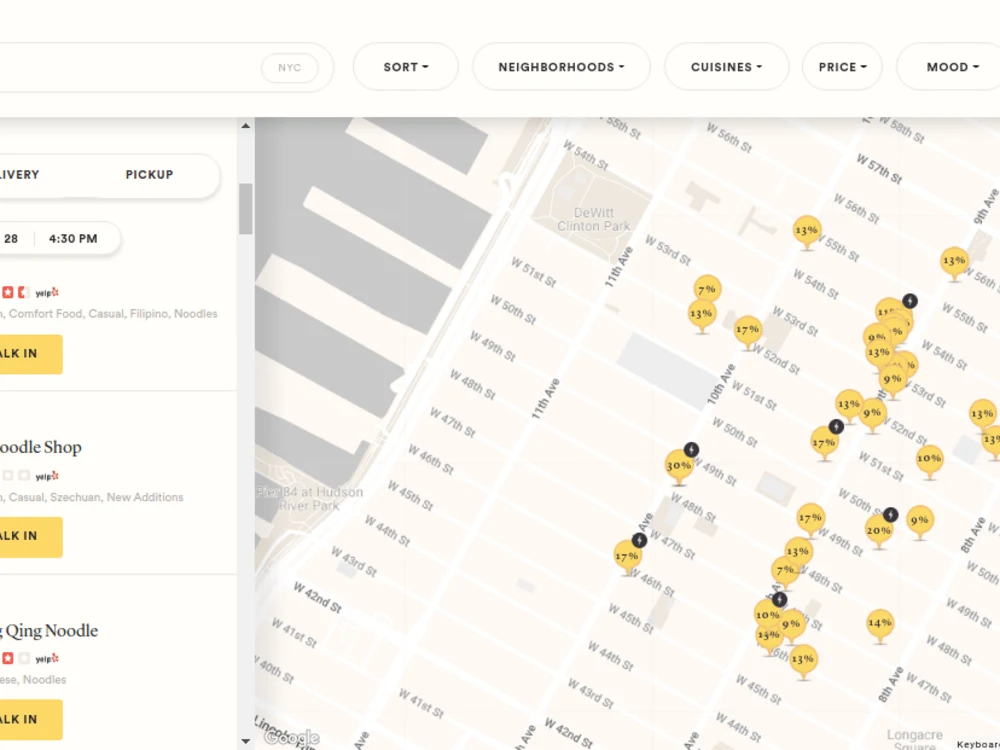Viewport: 1000px width, 750px height.
Task: Open the CUISINES filter dropdown
Action: pos(726,67)
